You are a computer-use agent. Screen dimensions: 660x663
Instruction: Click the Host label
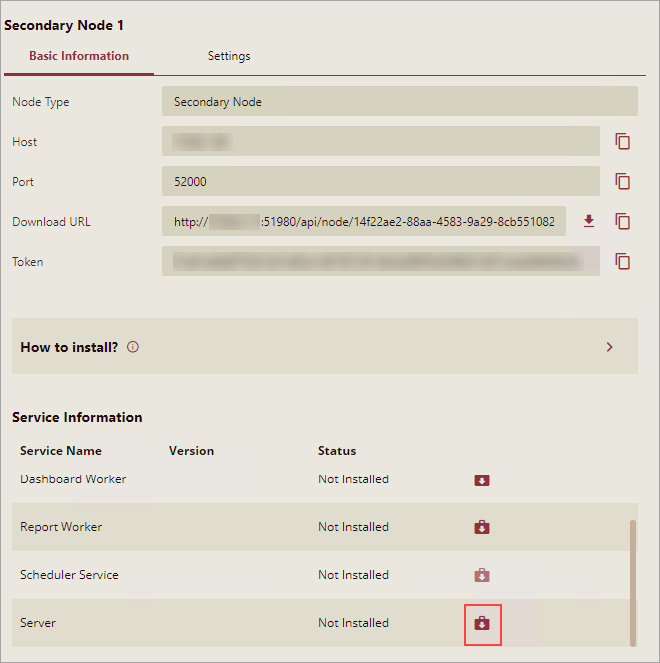pyautogui.click(x=25, y=142)
